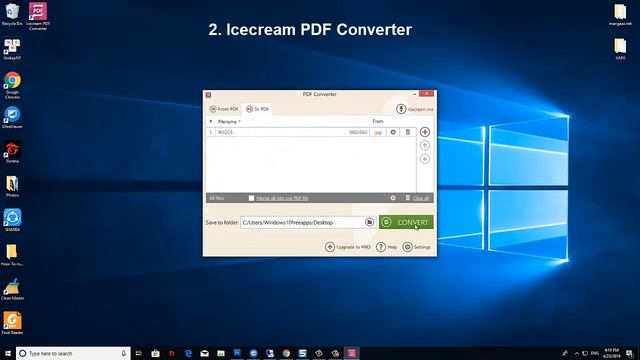Open the Photos desktop shortcut

(12, 186)
